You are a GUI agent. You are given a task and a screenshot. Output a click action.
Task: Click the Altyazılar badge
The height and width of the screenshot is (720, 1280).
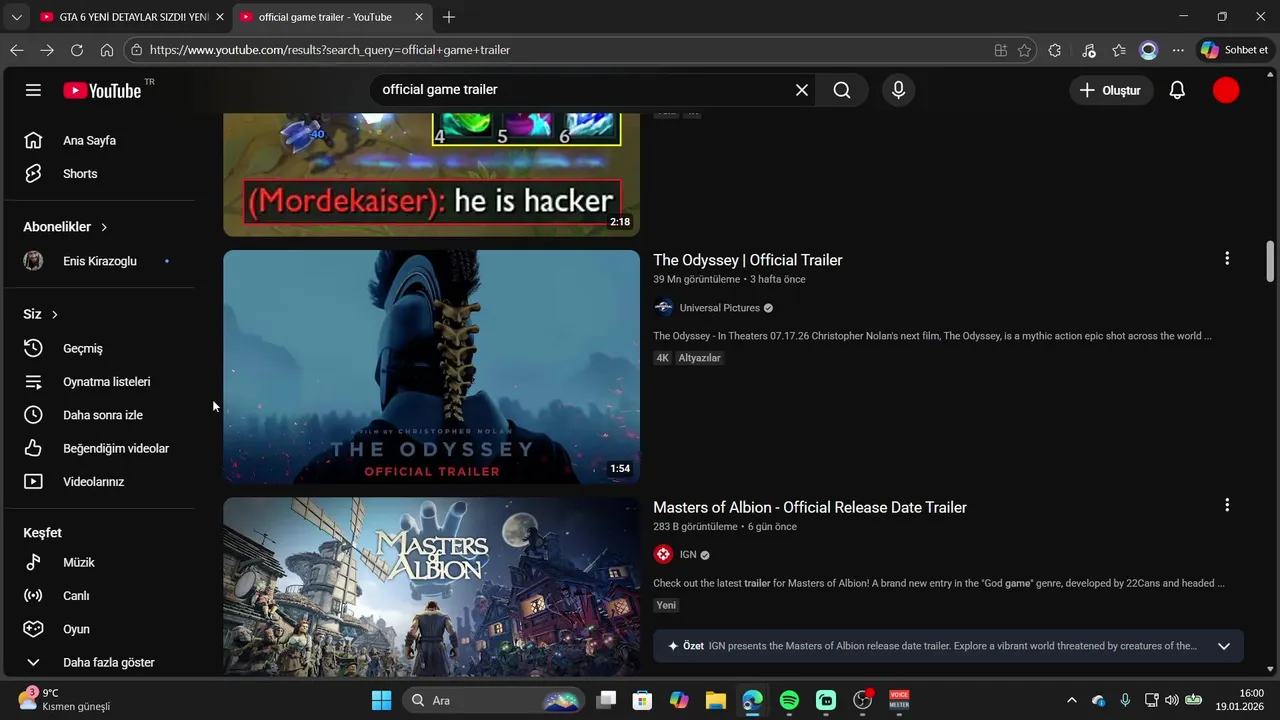click(x=699, y=358)
